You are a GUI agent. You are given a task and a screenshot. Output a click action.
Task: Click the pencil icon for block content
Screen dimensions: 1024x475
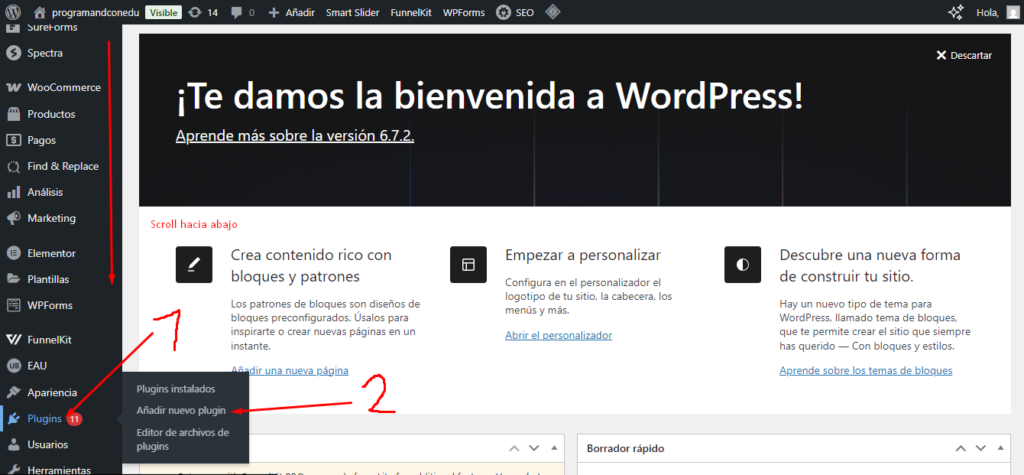tap(194, 265)
